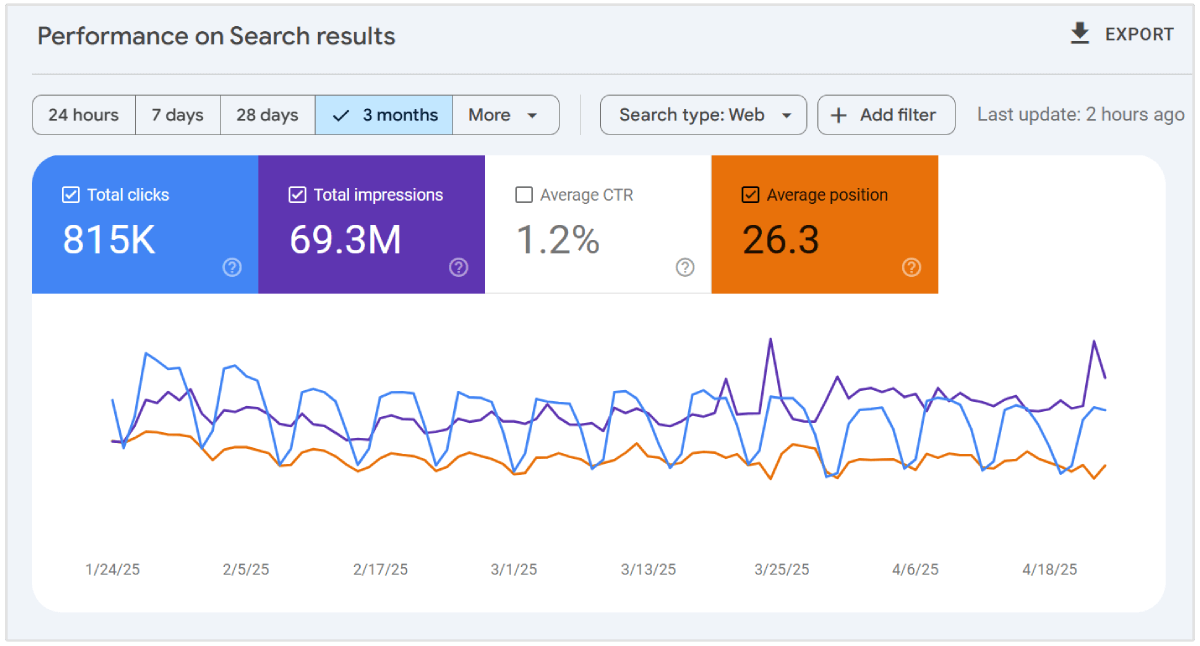Click the plus icon in Add filter
Image resolution: width=1200 pixels, height=646 pixels.
[x=839, y=115]
